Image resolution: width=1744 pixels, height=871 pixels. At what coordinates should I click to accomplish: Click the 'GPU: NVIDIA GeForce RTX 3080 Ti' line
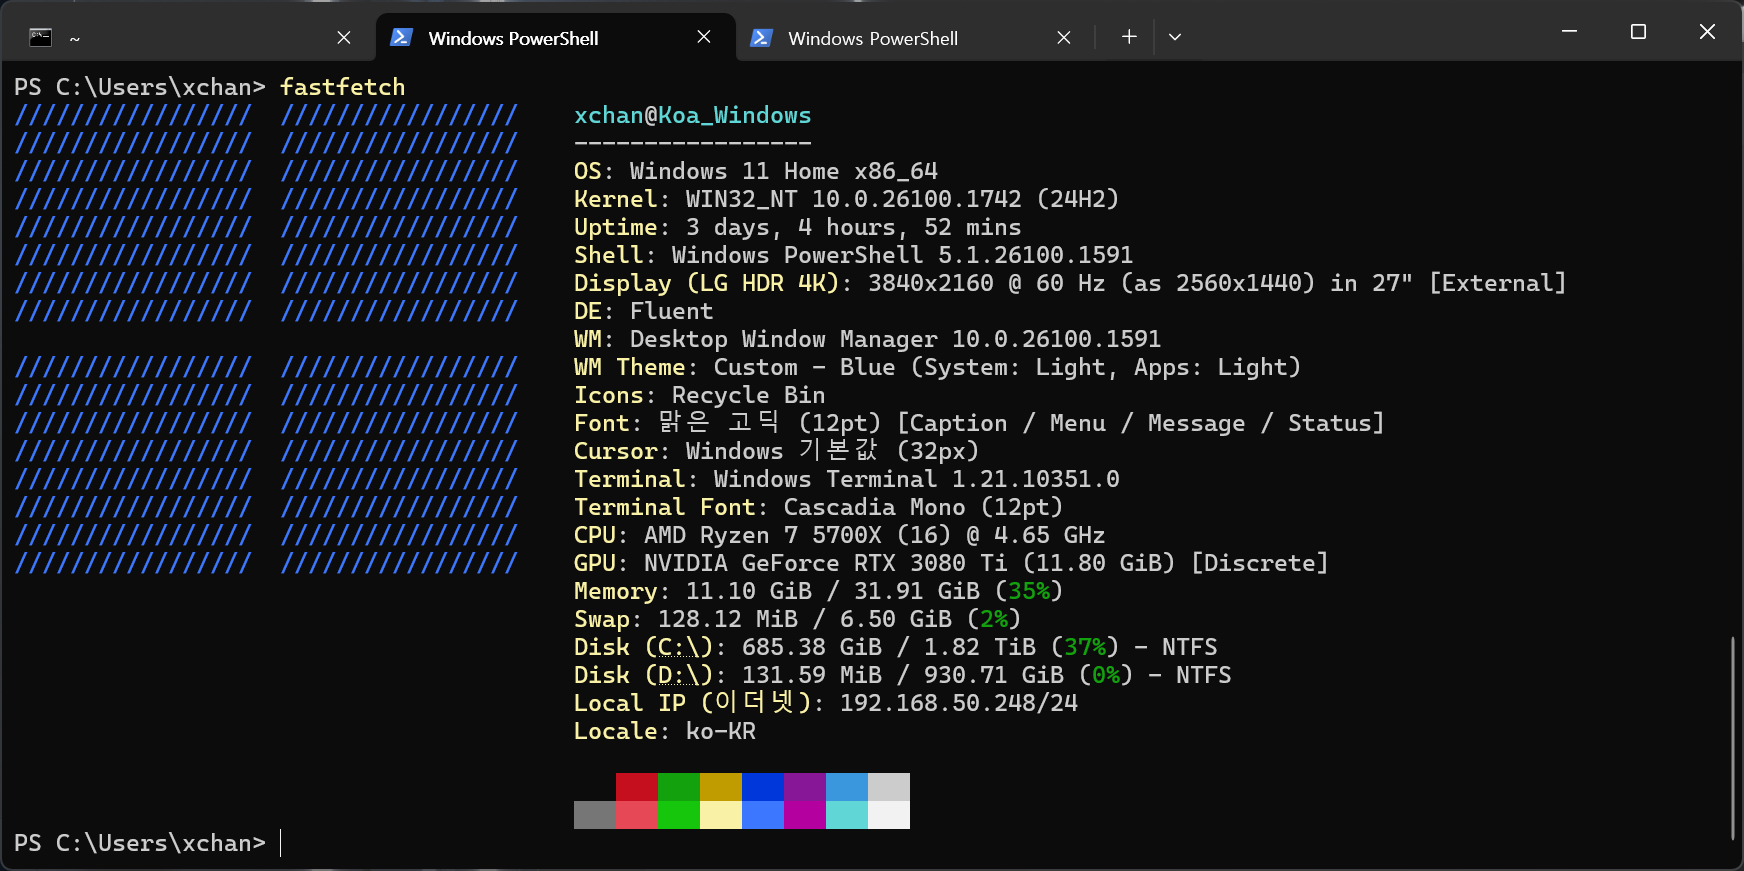[951, 563]
